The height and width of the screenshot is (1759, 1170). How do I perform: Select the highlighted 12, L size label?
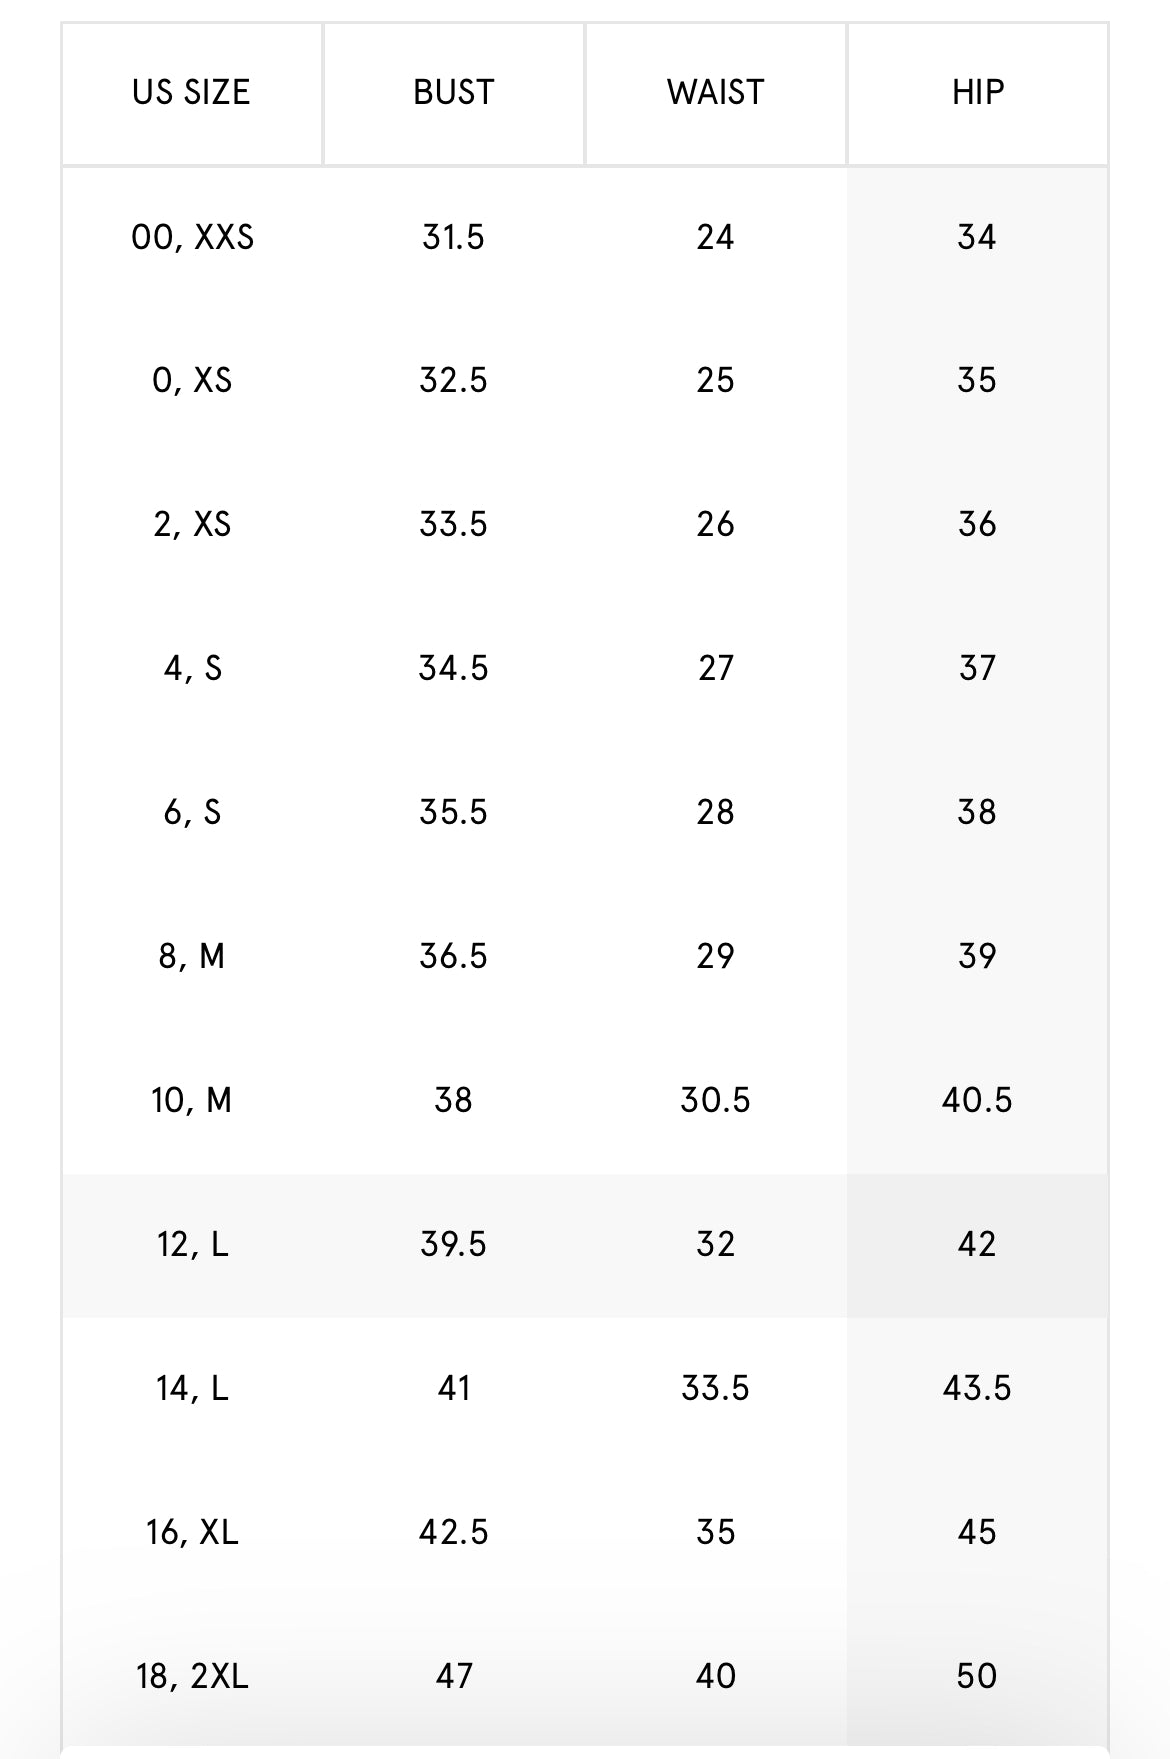click(x=192, y=1244)
